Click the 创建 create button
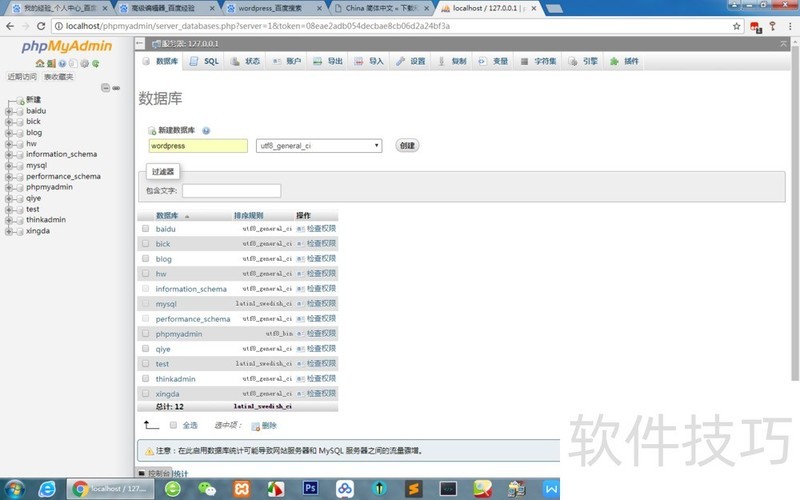This screenshot has height=500, width=800. tap(407, 145)
